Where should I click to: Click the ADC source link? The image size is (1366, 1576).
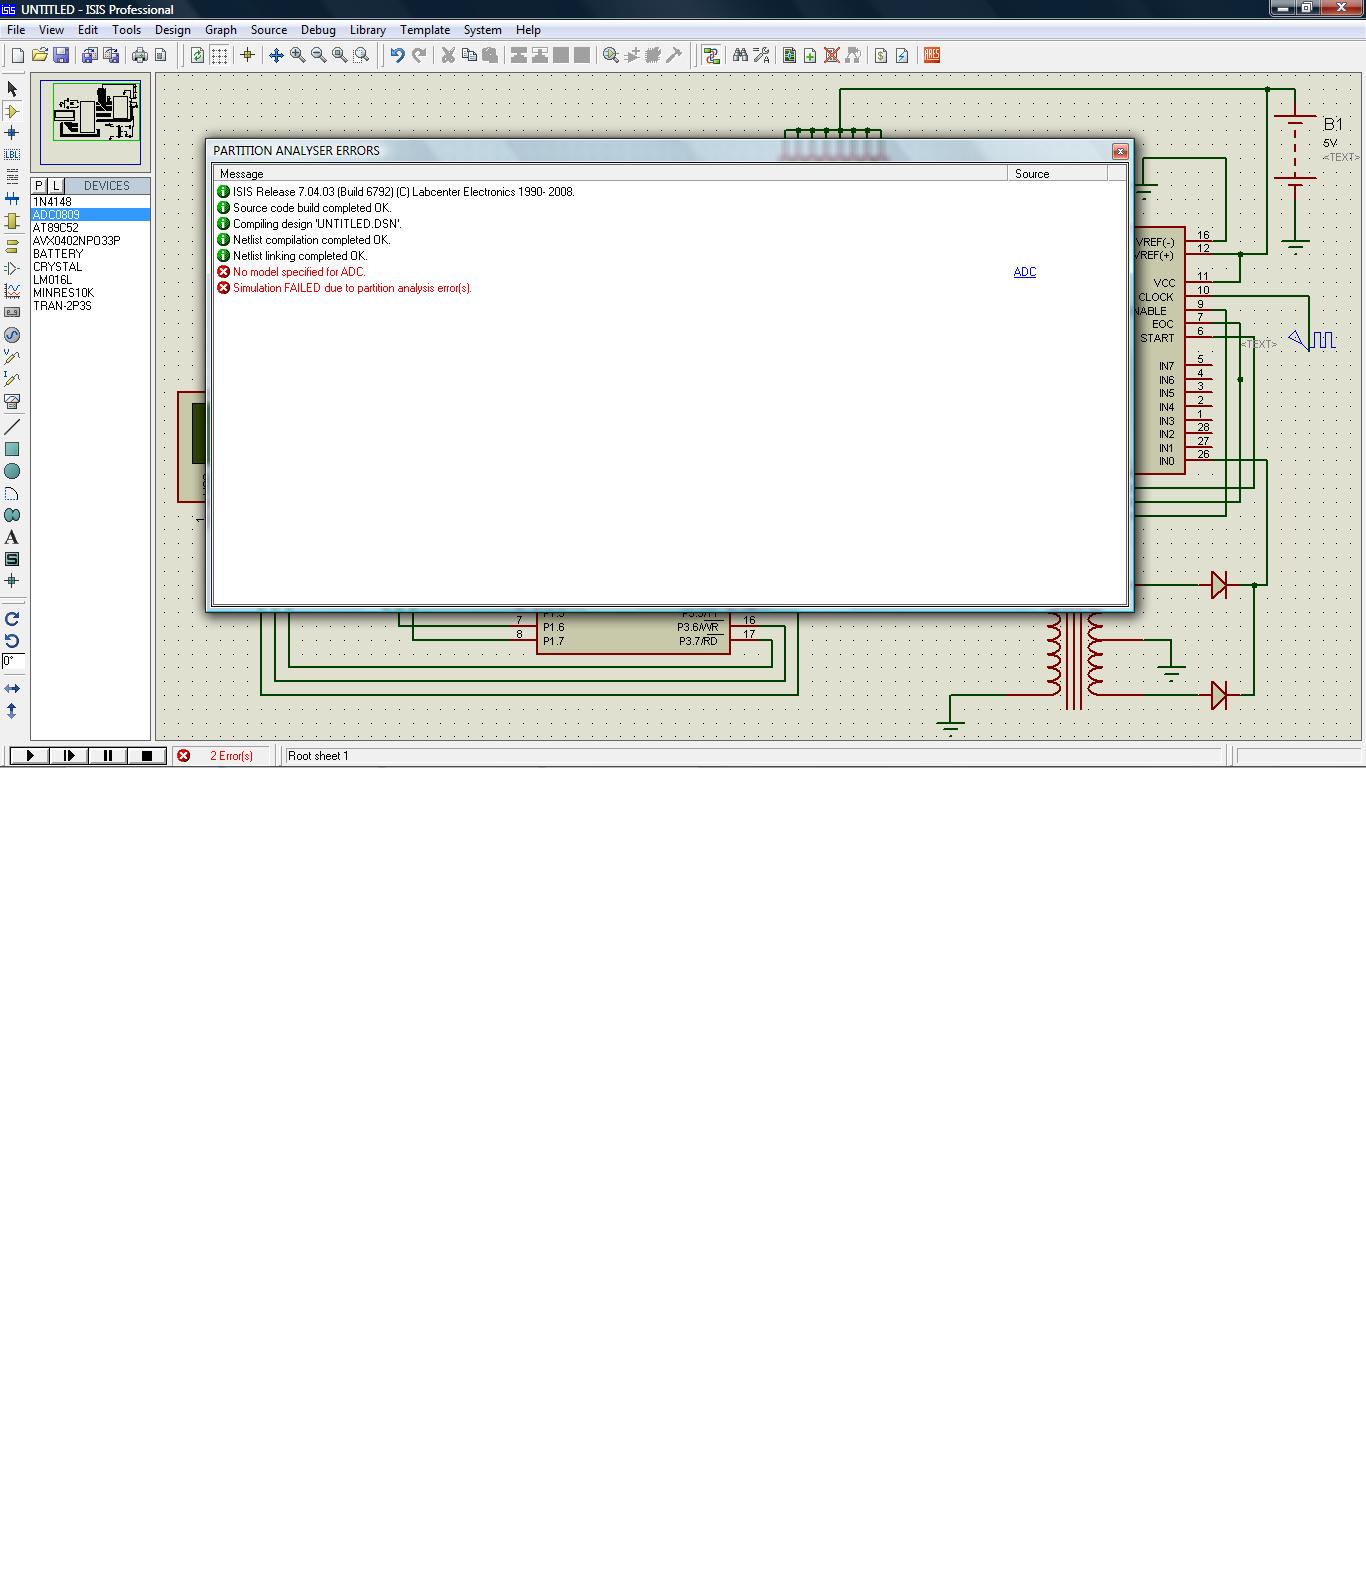(x=1024, y=272)
